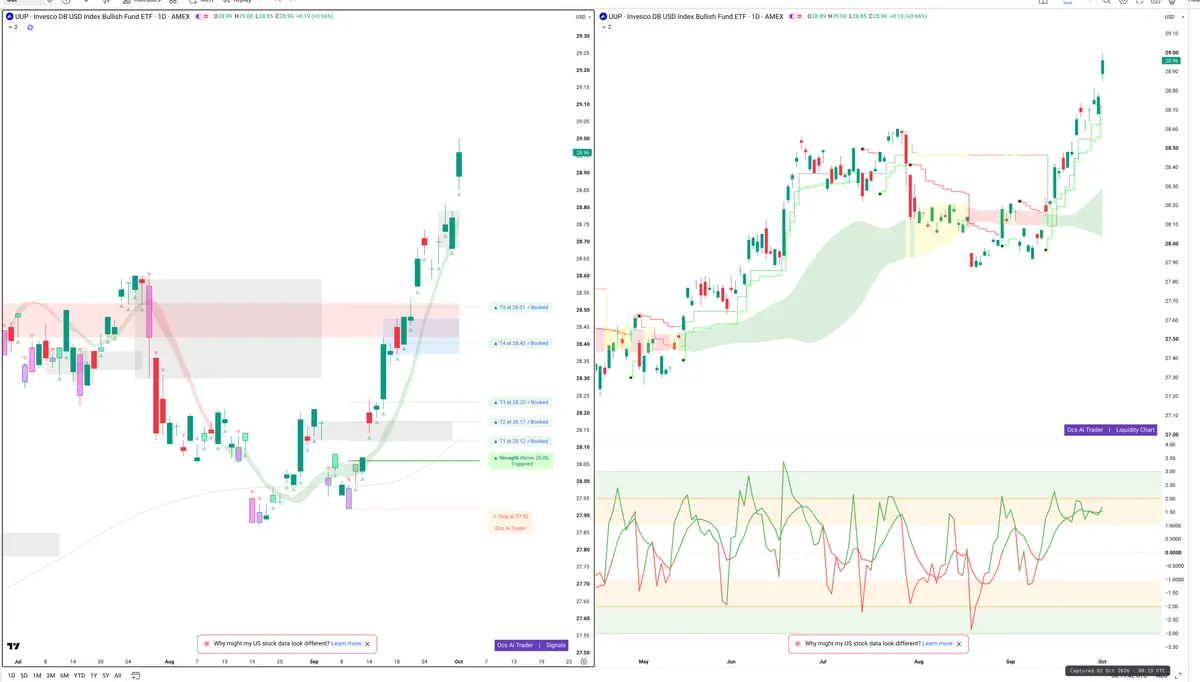The height and width of the screenshot is (682, 1200).
Task: Click the T1 at 28.12 Booked label
Action: [521, 441]
